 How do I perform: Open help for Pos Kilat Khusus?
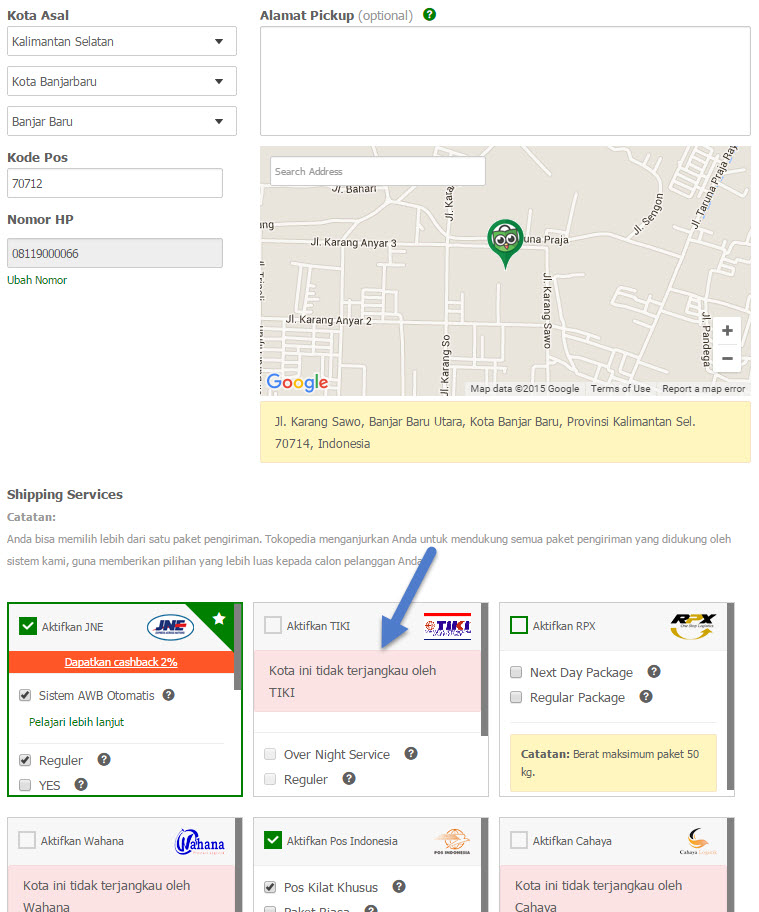[399, 886]
